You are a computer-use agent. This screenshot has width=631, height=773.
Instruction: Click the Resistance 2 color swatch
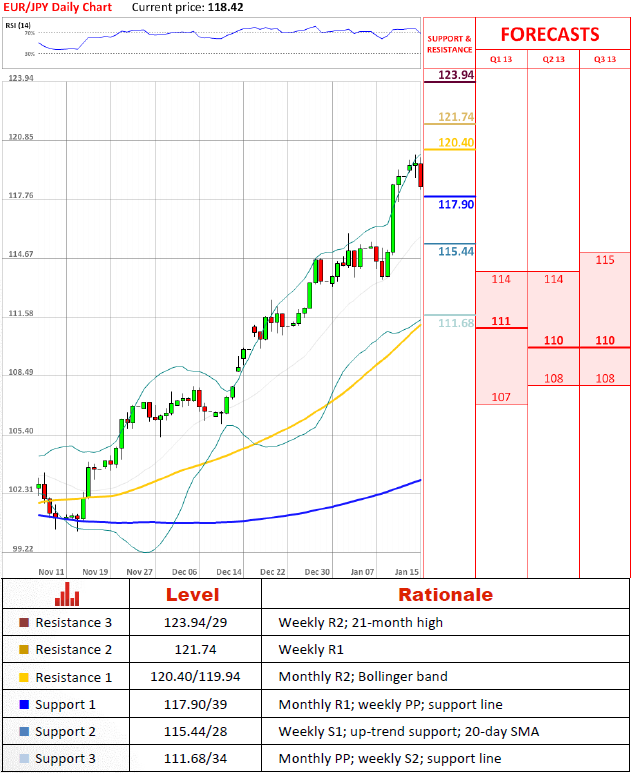(24, 650)
